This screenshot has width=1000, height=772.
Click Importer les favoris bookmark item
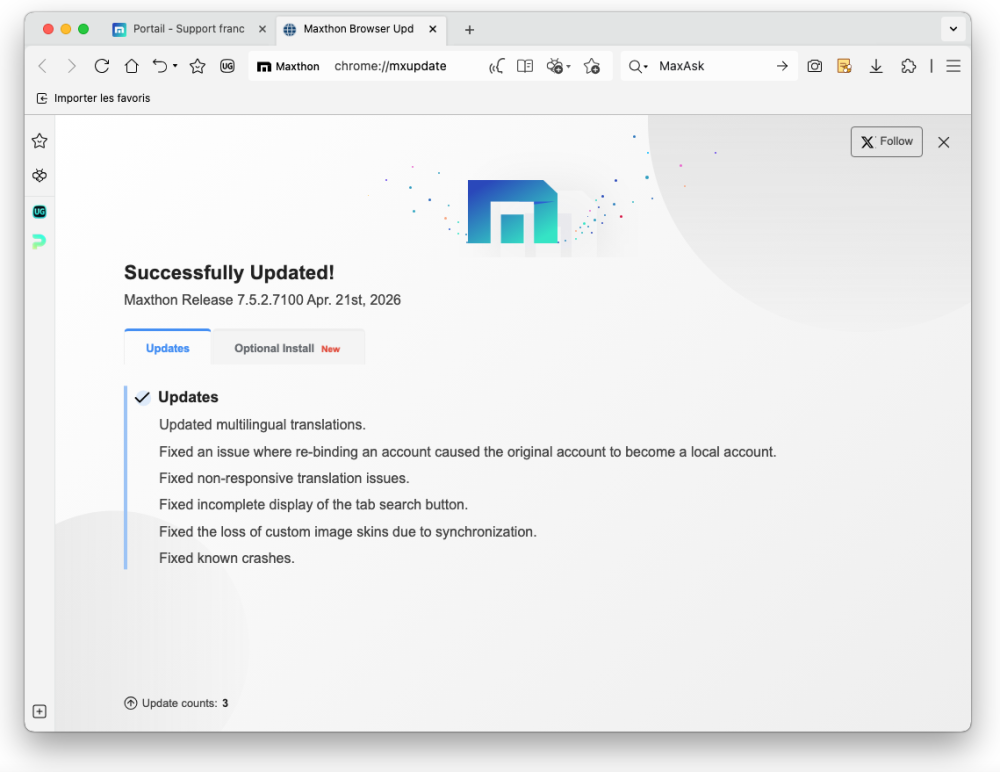tap(93, 98)
